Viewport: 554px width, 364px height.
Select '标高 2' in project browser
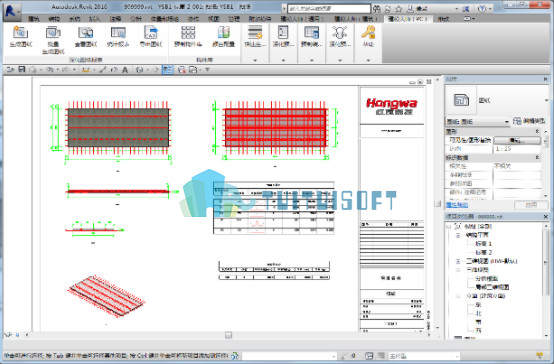pos(483,252)
